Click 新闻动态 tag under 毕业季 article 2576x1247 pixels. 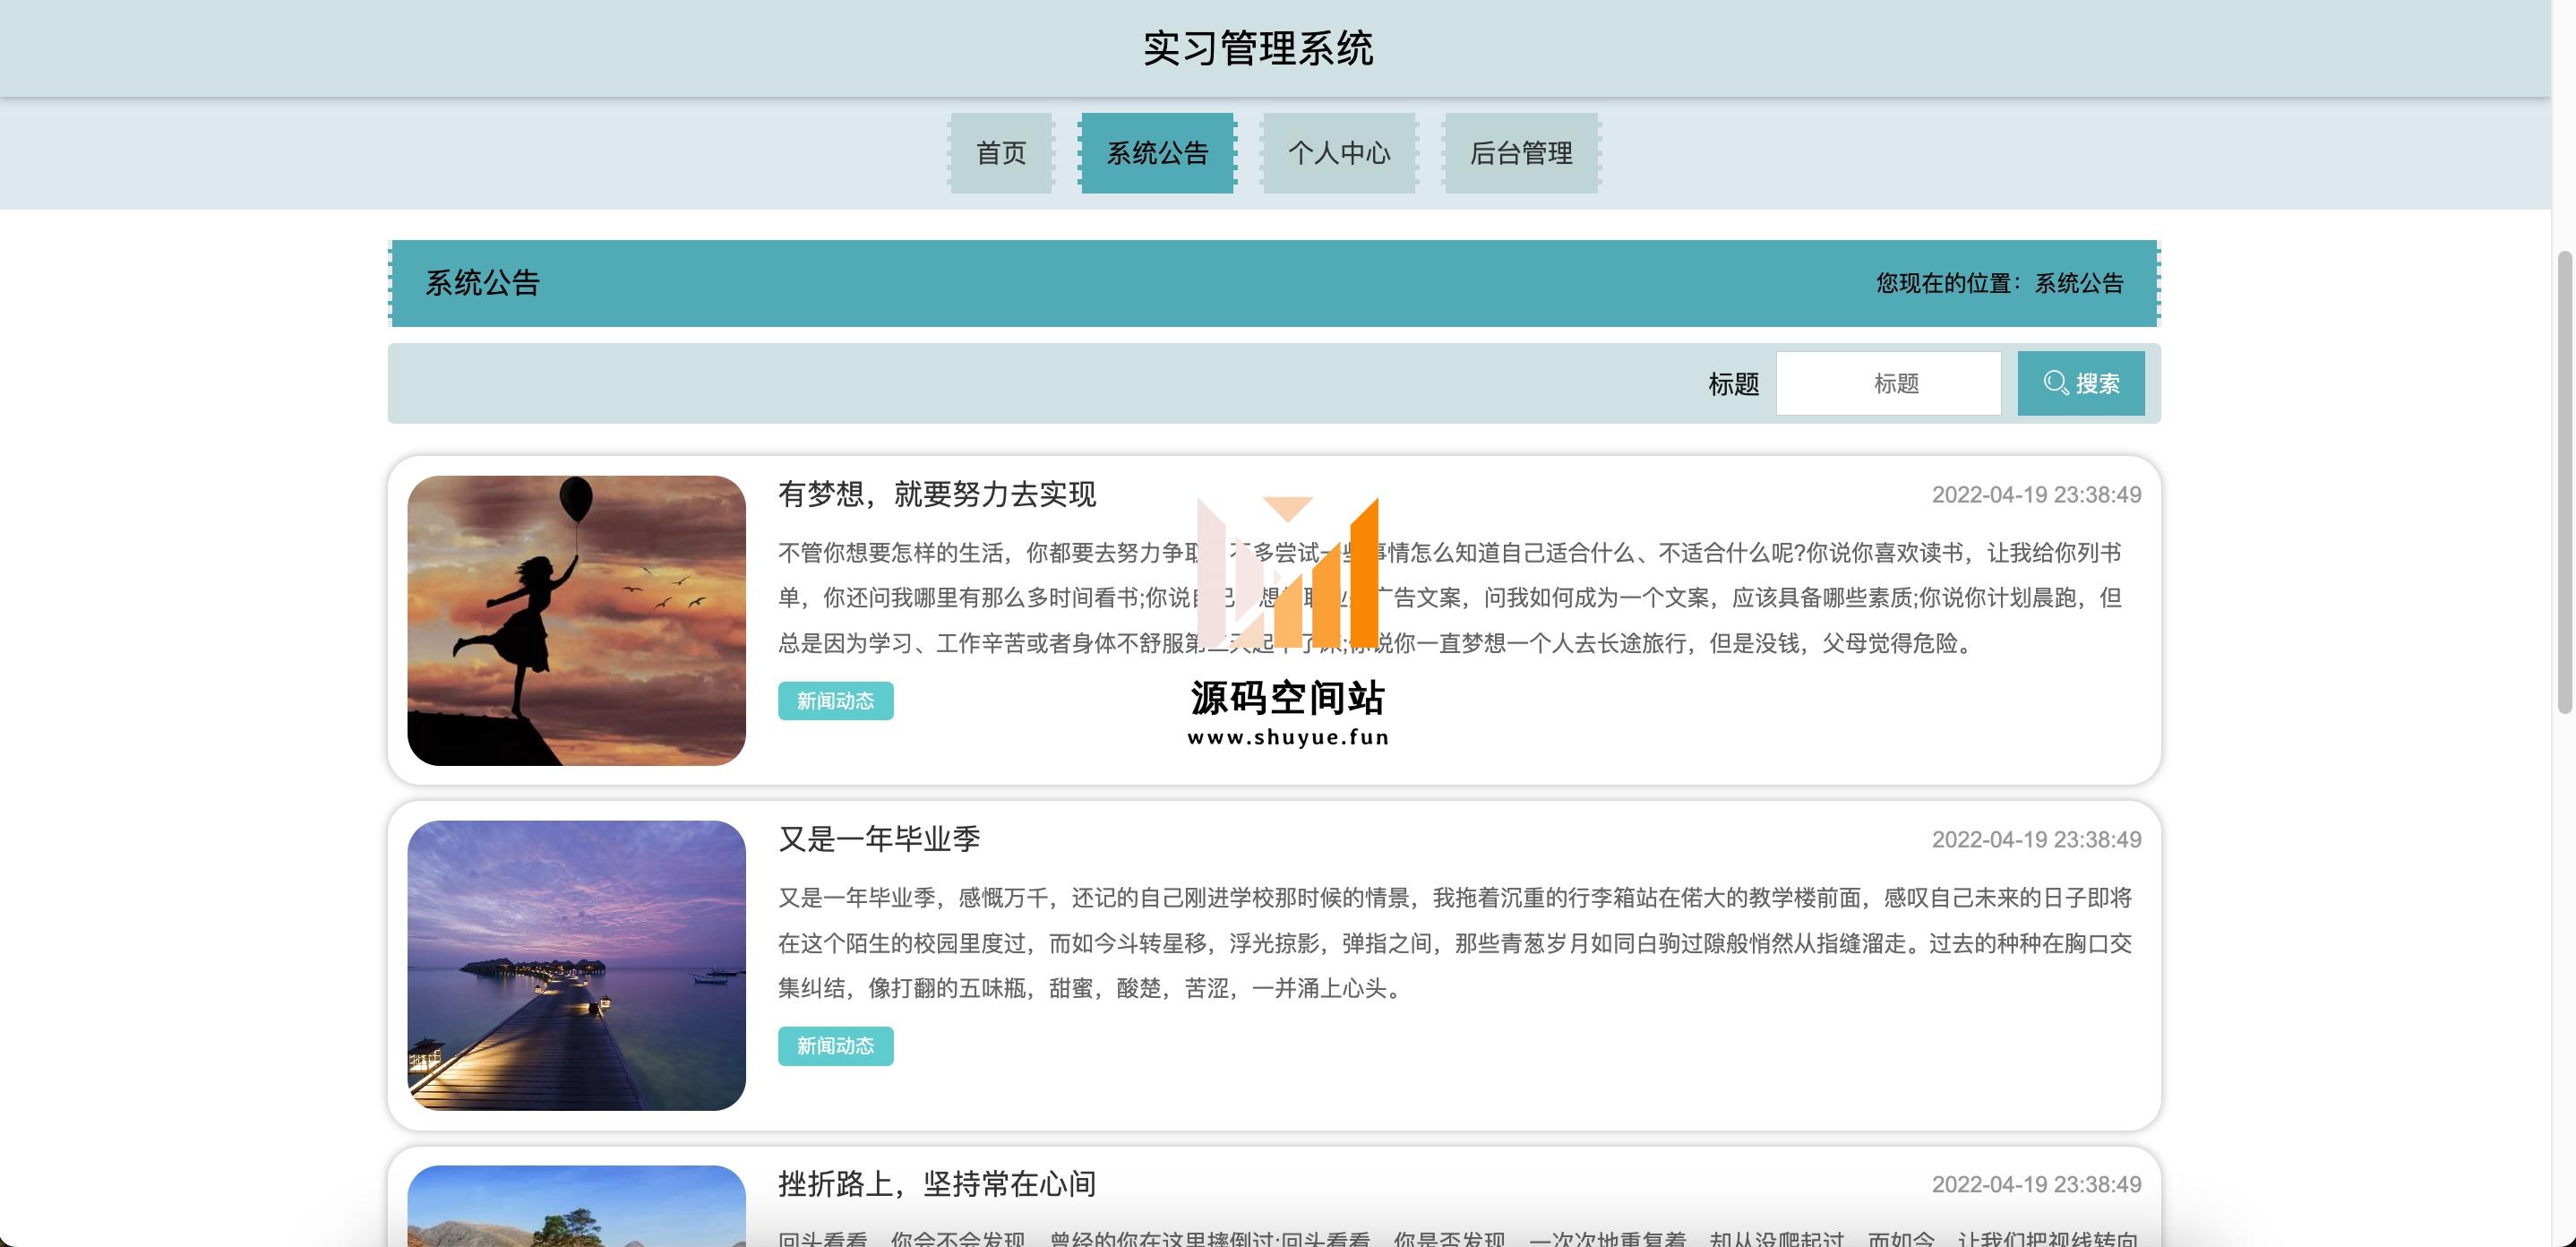pos(835,1046)
